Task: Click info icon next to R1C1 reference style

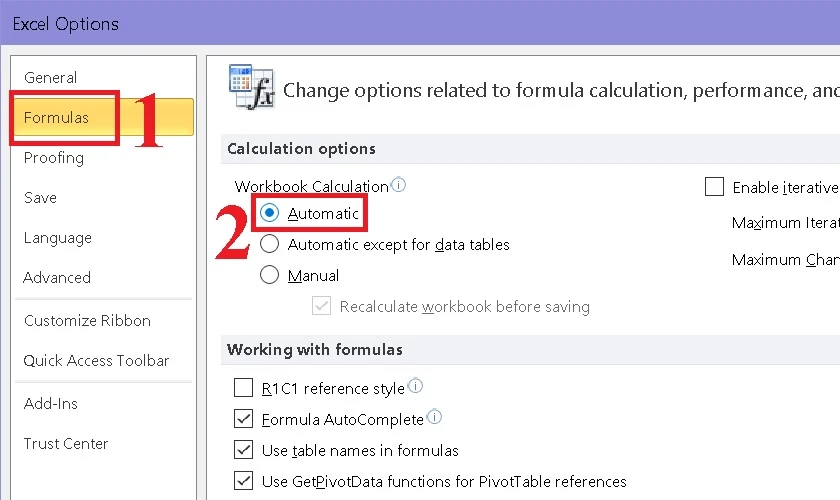Action: [415, 385]
